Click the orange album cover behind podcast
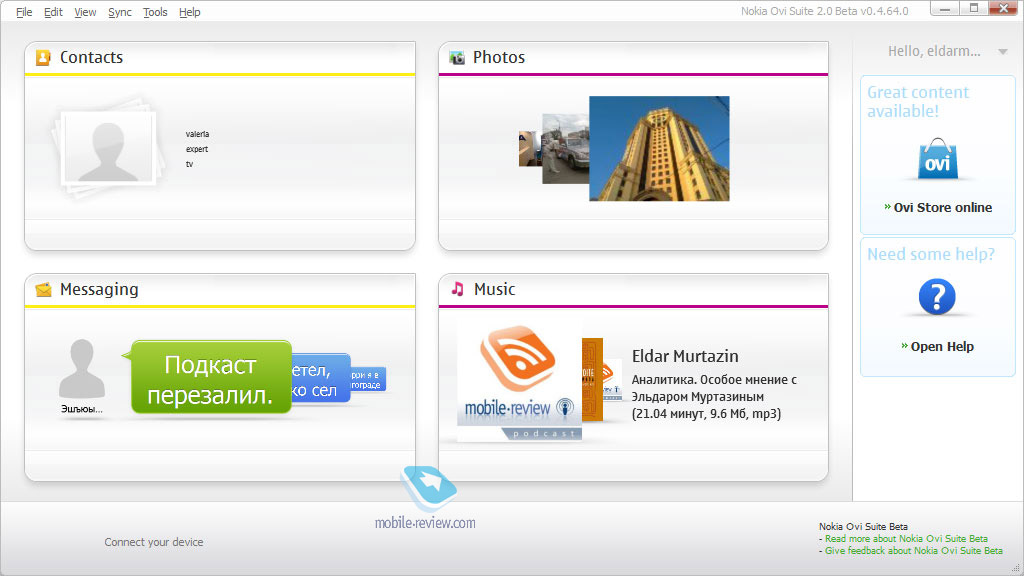The height and width of the screenshot is (576, 1024). click(592, 379)
